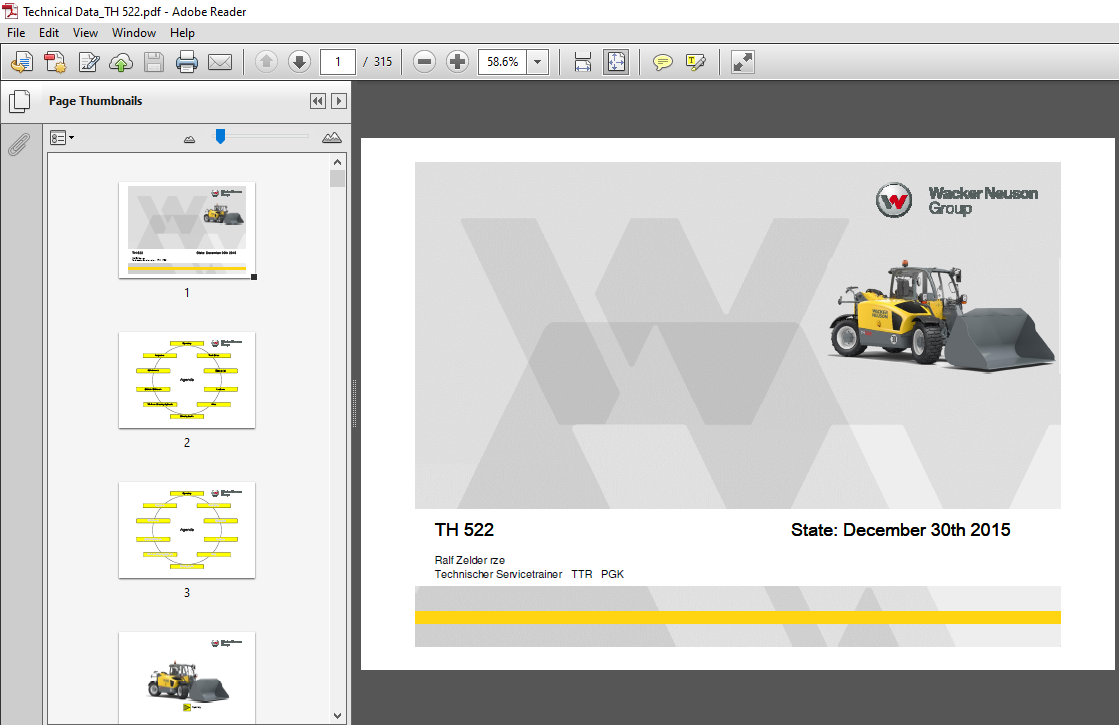
Task: Click the Save to cloud icon
Action: coord(121,63)
